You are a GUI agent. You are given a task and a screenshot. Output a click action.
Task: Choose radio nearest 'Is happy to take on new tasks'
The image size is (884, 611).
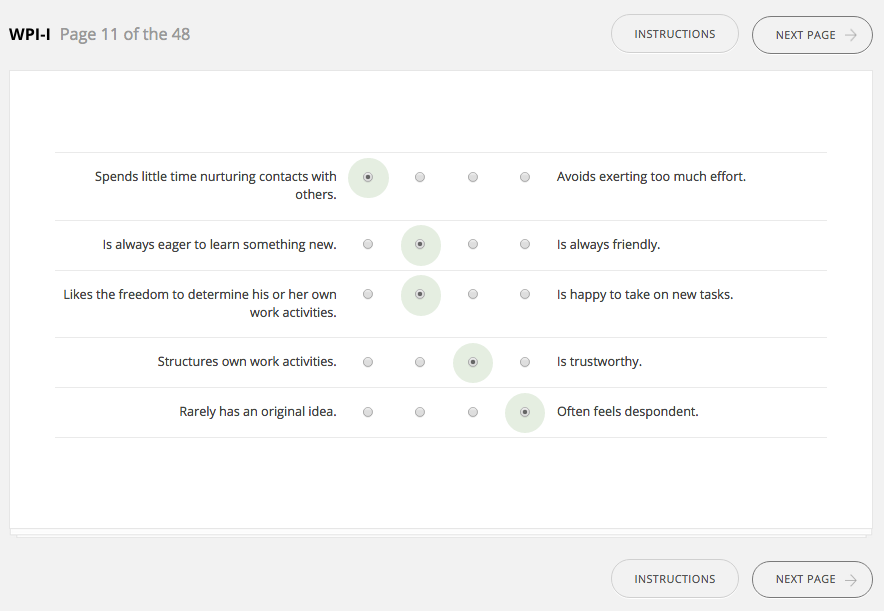[525, 294]
